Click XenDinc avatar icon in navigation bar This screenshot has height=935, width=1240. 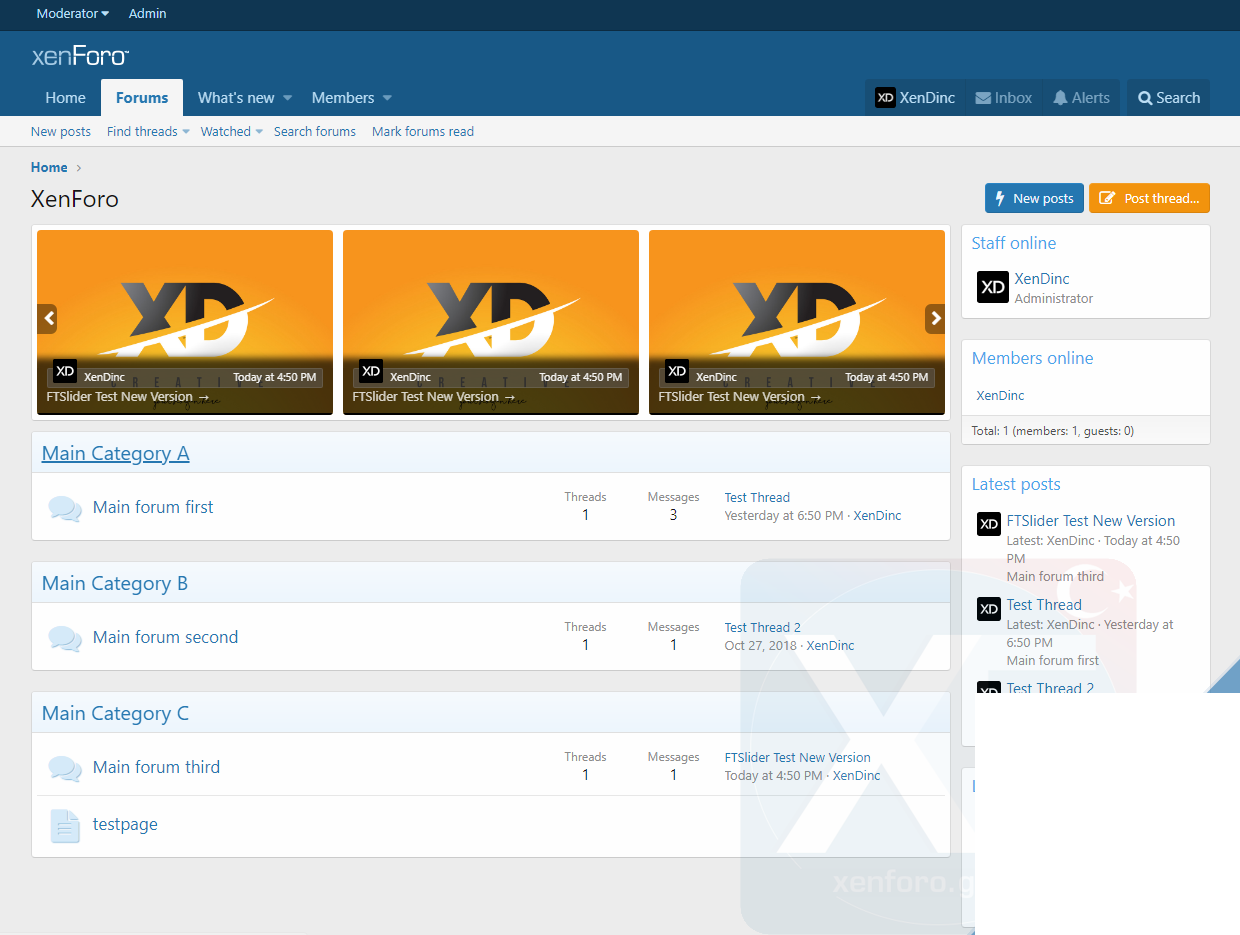[885, 97]
